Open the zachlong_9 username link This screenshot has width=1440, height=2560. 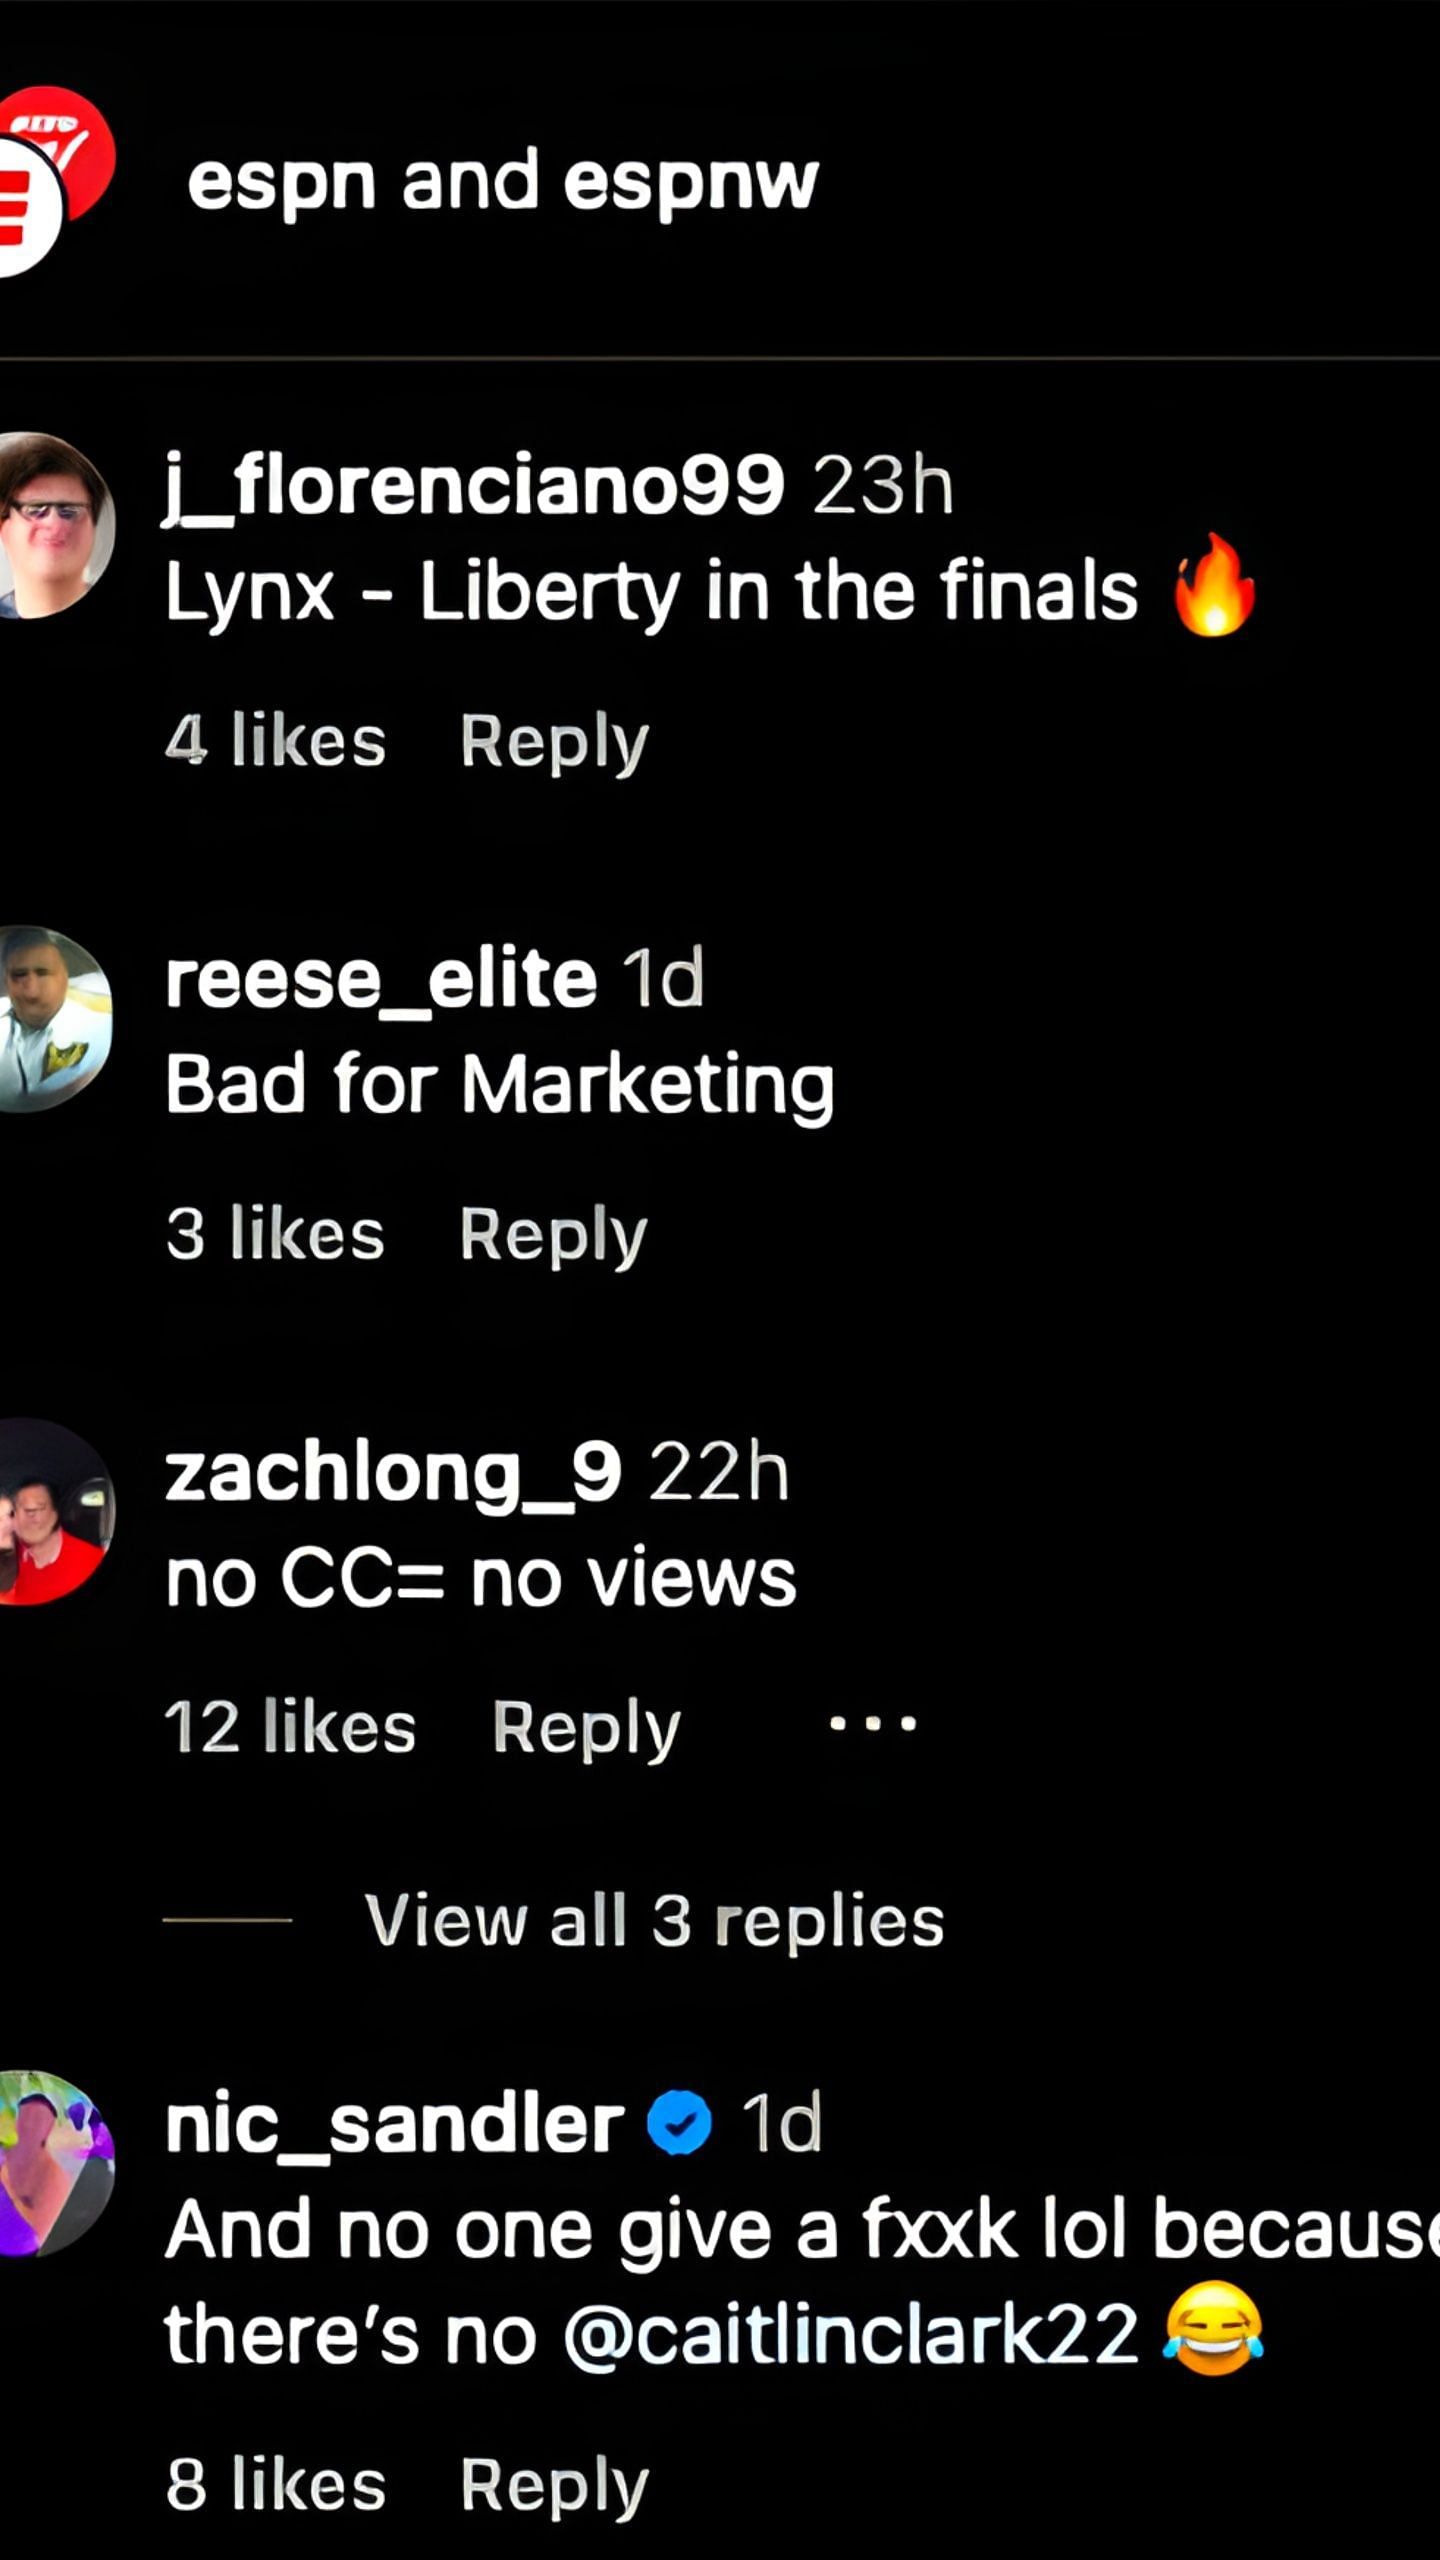coord(394,1474)
